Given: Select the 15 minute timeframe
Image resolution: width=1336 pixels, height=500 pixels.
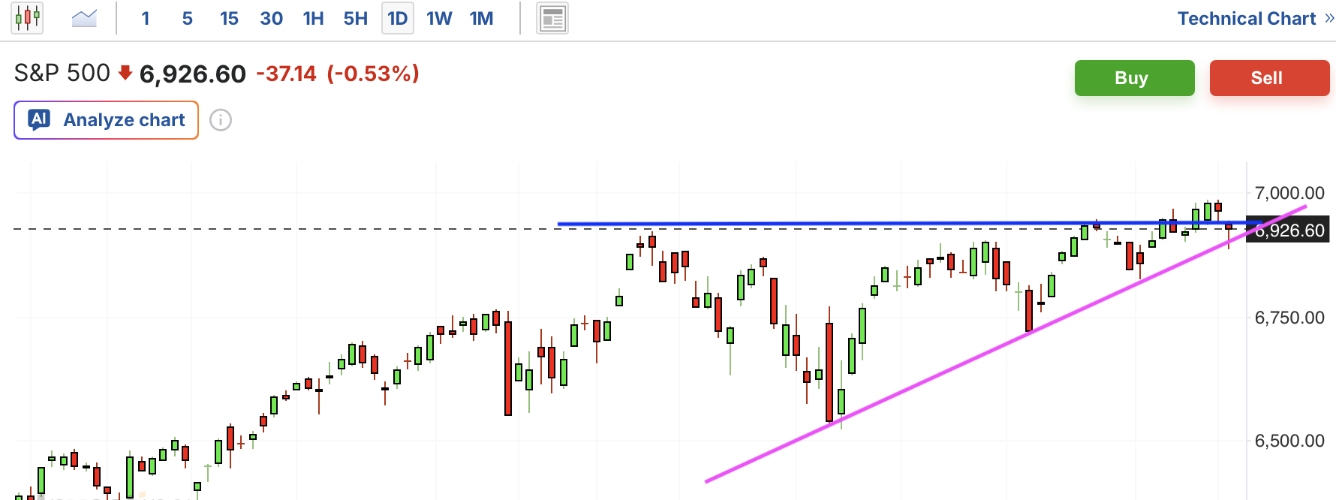Looking at the screenshot, I should [x=229, y=18].
